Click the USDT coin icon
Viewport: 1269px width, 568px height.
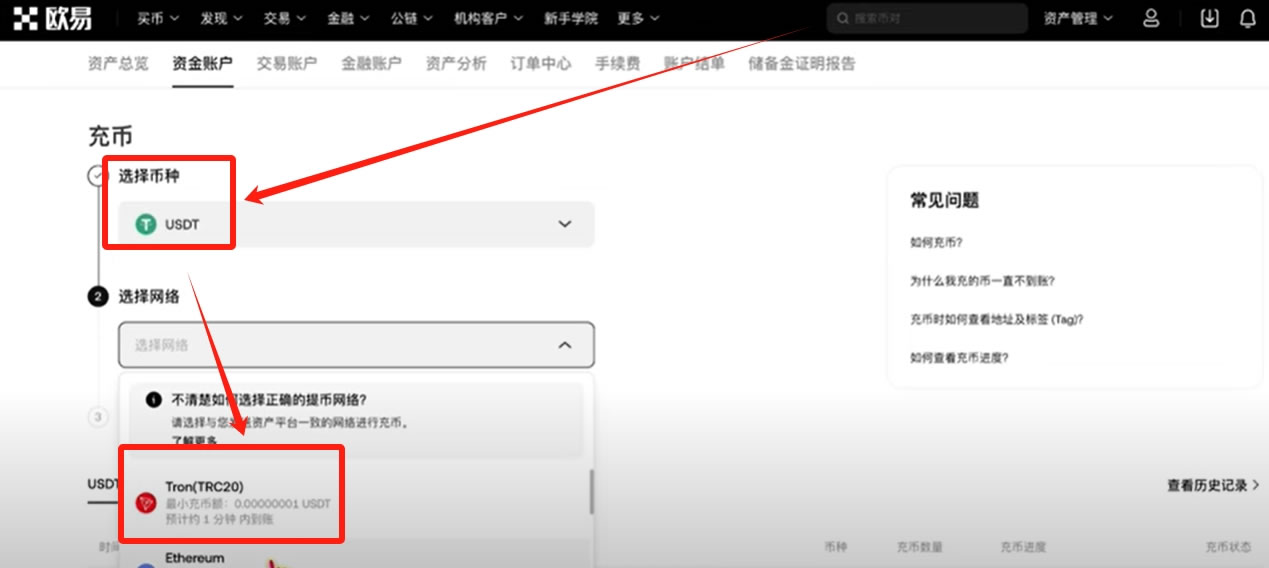147,224
